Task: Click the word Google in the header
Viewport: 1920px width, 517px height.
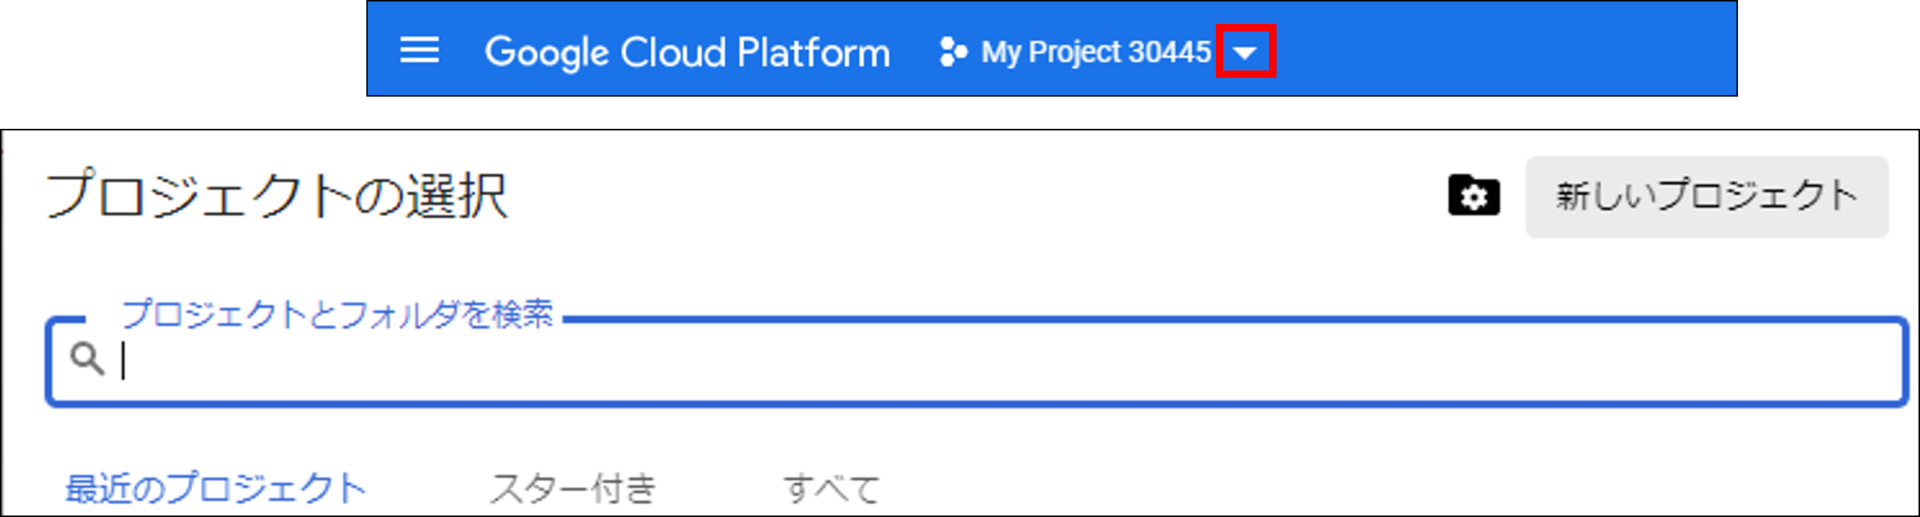Action: [547, 52]
